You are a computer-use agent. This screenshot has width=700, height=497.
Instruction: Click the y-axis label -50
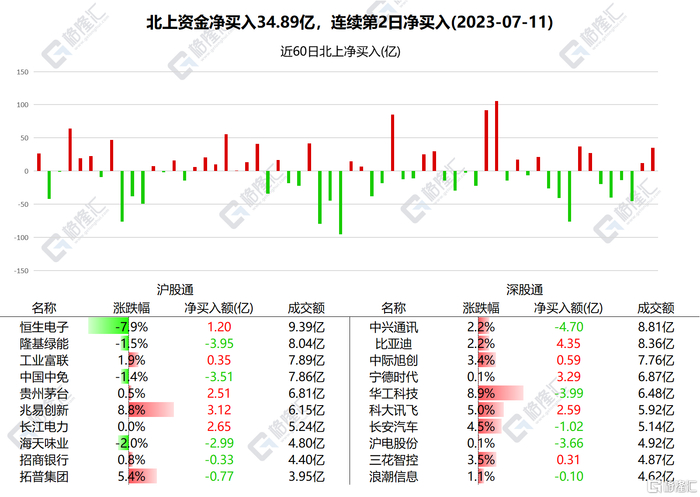click(23, 205)
